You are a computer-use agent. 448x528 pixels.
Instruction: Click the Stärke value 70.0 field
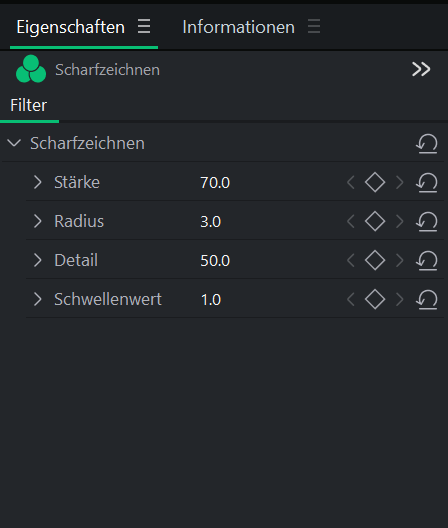click(x=215, y=183)
